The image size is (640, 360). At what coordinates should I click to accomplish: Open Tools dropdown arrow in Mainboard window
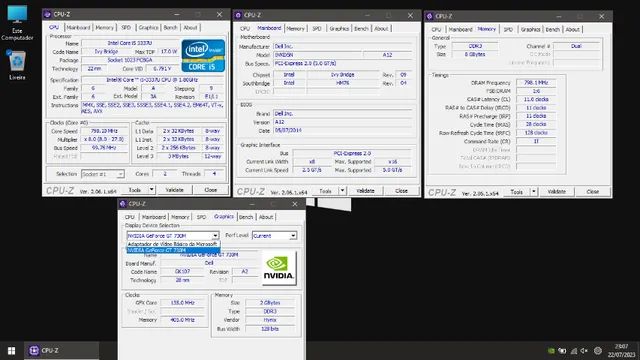point(342,191)
